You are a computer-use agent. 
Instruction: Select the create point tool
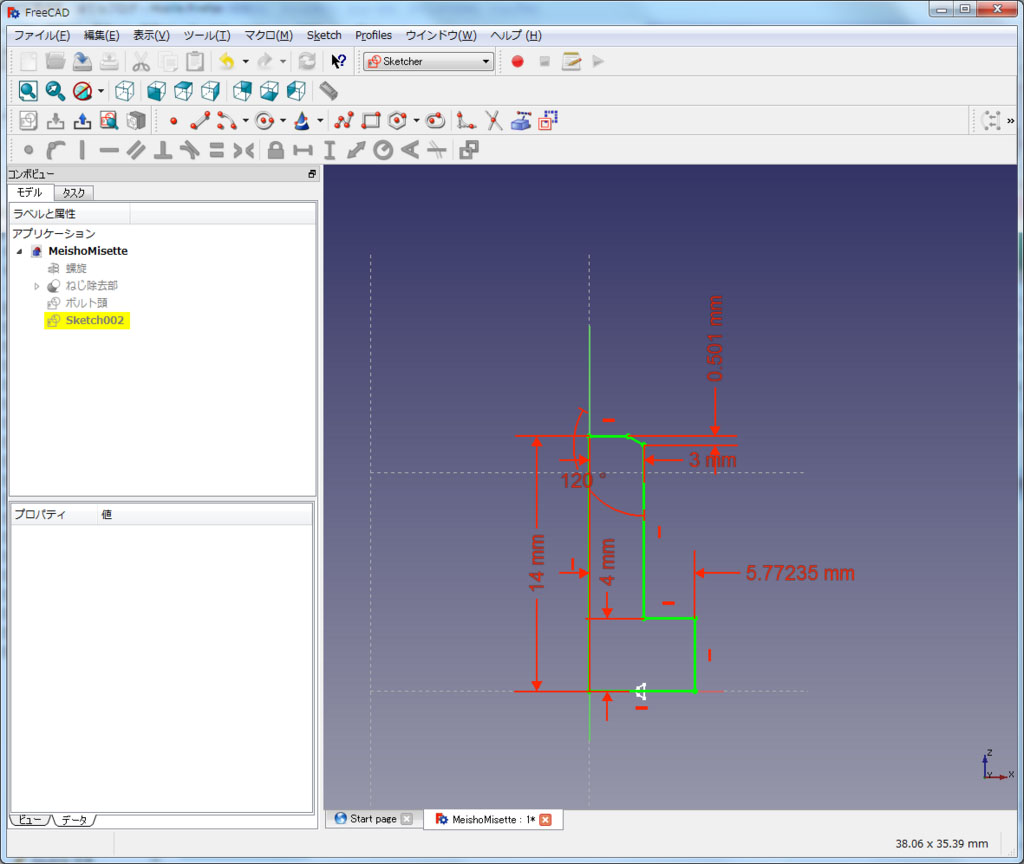(x=174, y=121)
